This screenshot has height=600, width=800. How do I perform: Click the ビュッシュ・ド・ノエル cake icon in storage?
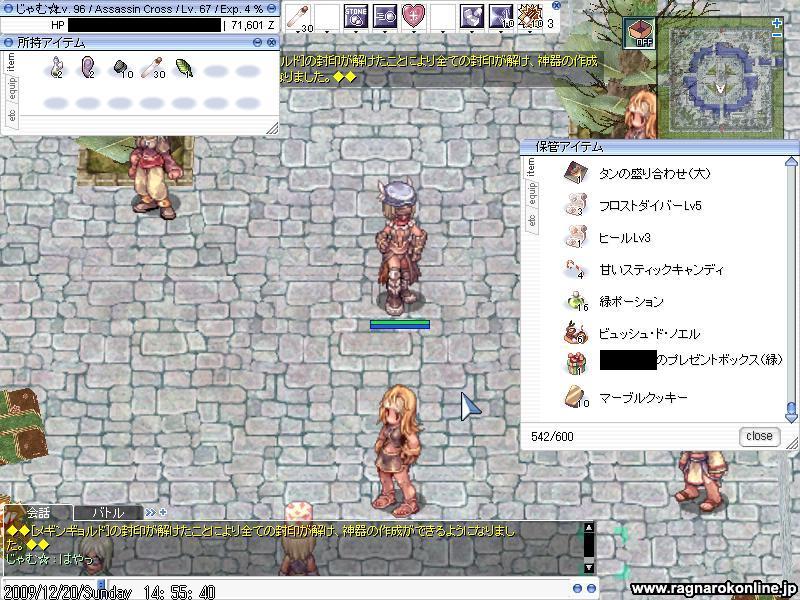(x=577, y=333)
